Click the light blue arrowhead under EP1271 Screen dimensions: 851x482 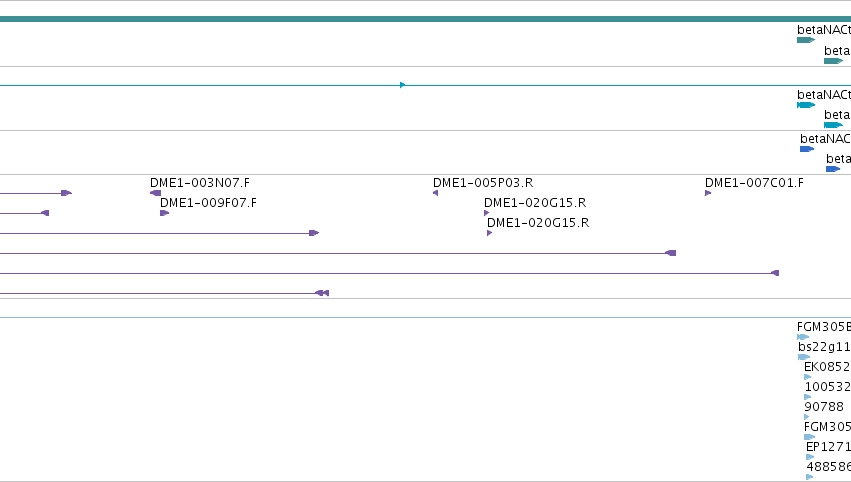810,457
